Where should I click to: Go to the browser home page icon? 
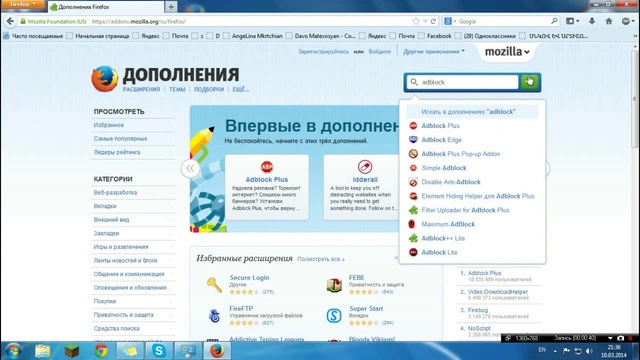(x=609, y=21)
